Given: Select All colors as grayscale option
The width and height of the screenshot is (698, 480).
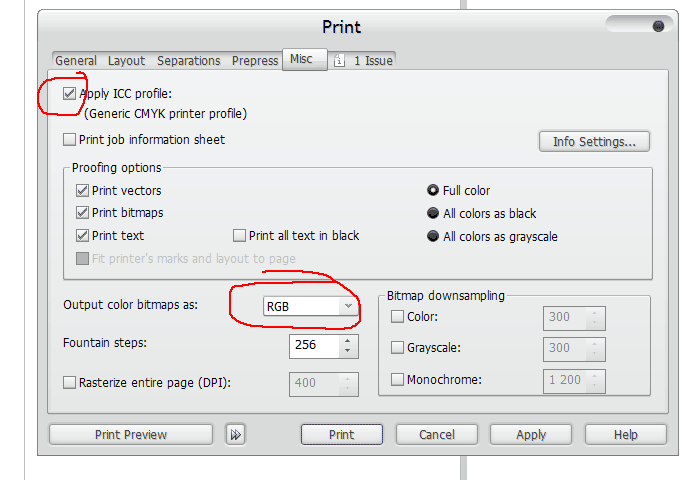Looking at the screenshot, I should tap(433, 236).
